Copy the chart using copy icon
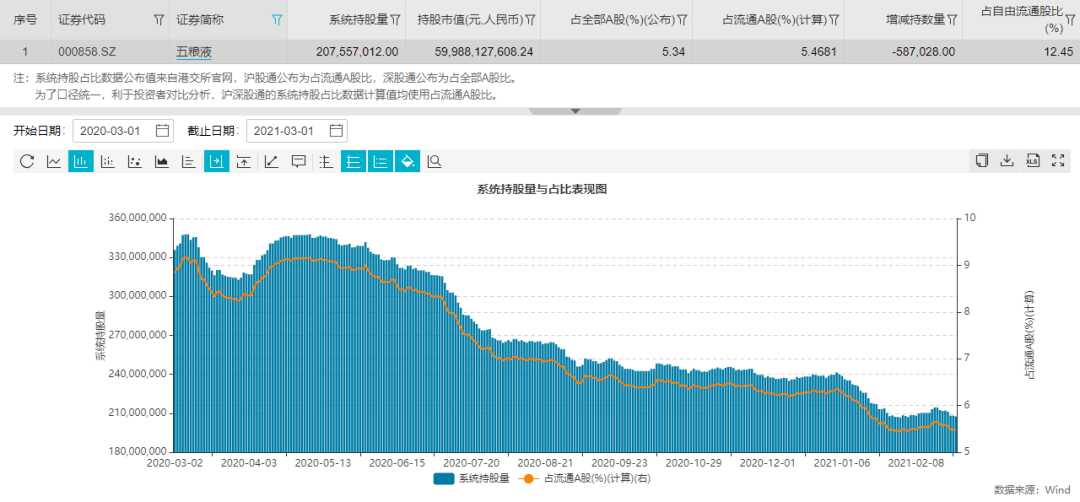The width and height of the screenshot is (1080, 502). tap(982, 160)
